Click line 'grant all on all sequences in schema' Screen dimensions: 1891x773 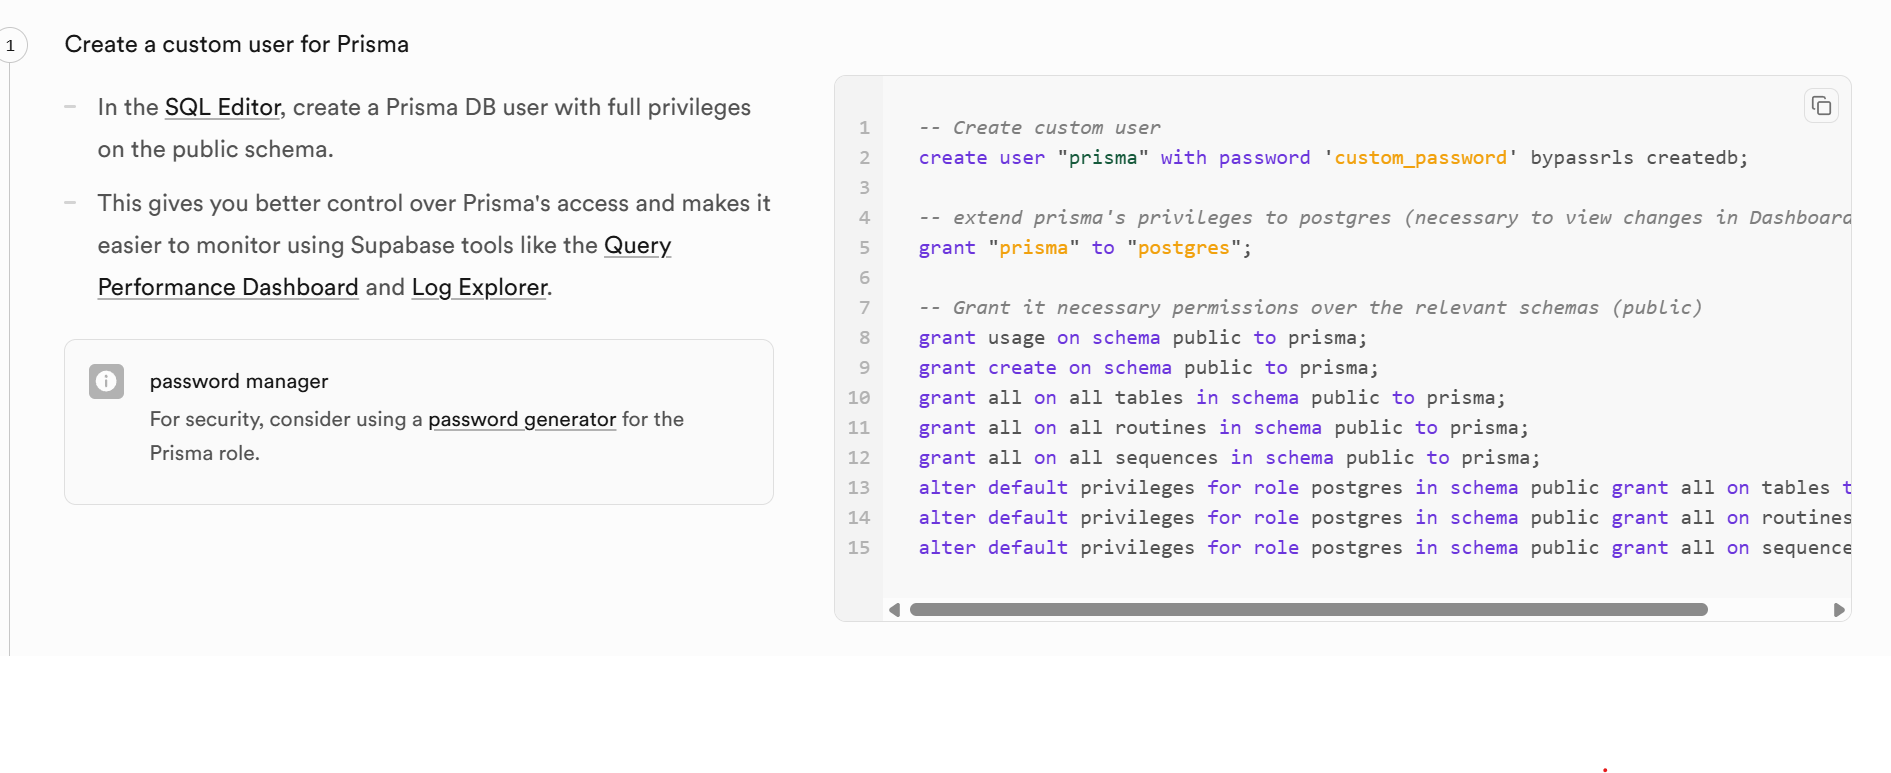1230,458
